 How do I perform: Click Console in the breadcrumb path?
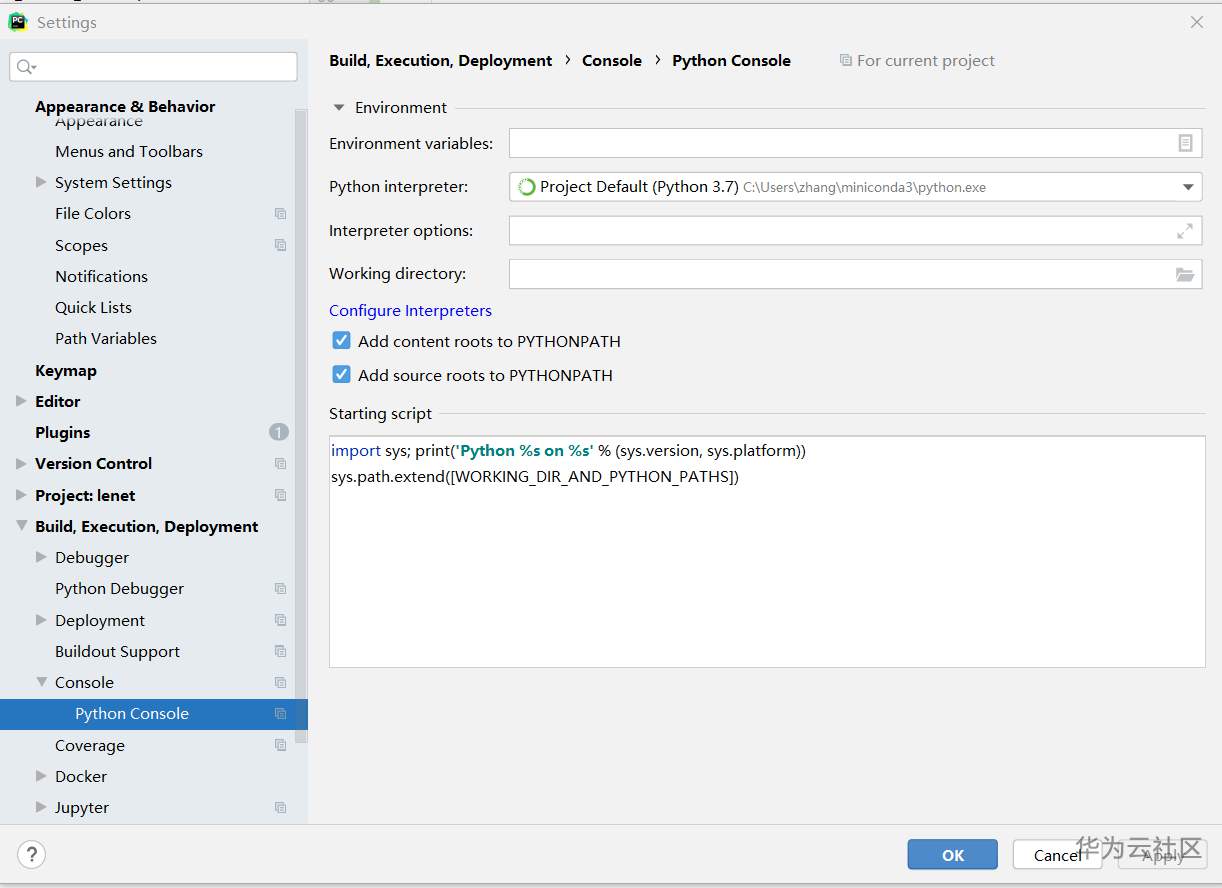click(x=612, y=61)
